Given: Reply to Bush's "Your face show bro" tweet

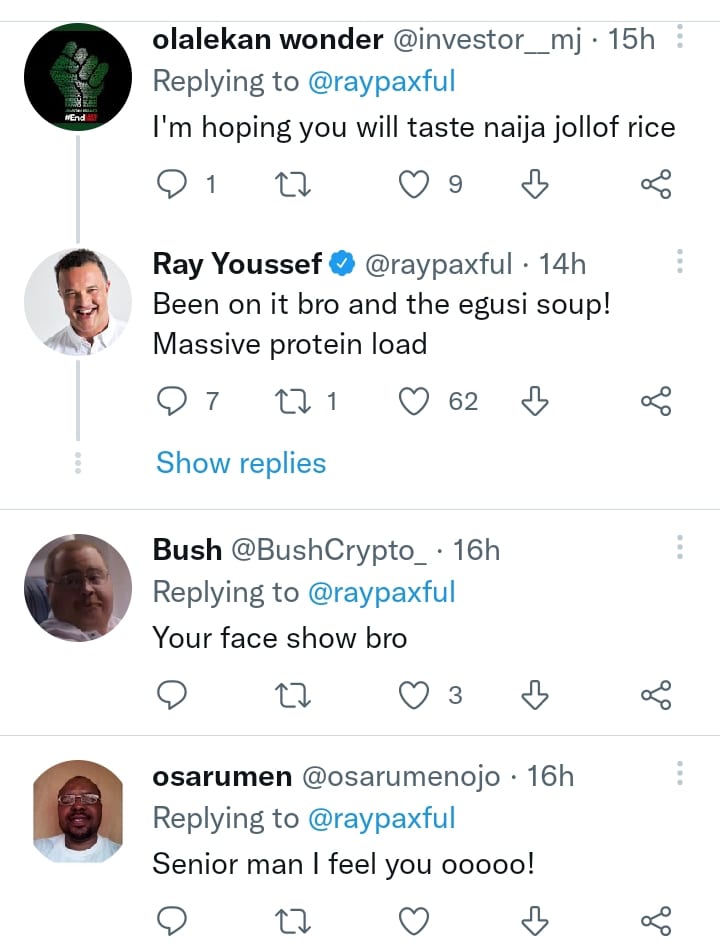Looking at the screenshot, I should [x=173, y=695].
